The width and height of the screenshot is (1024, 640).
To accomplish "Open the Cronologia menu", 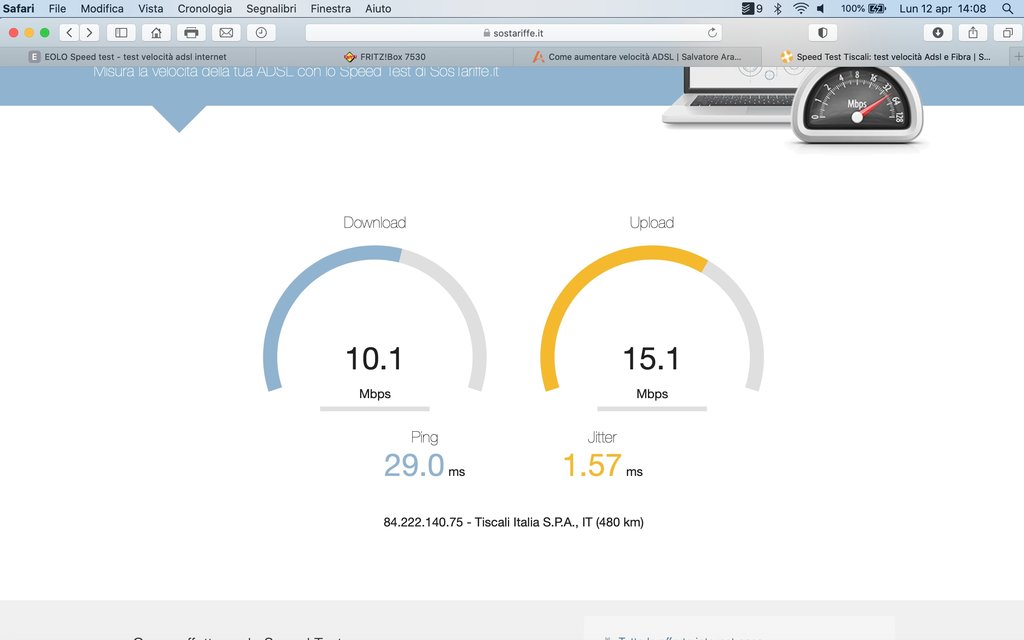I will 204,8.
